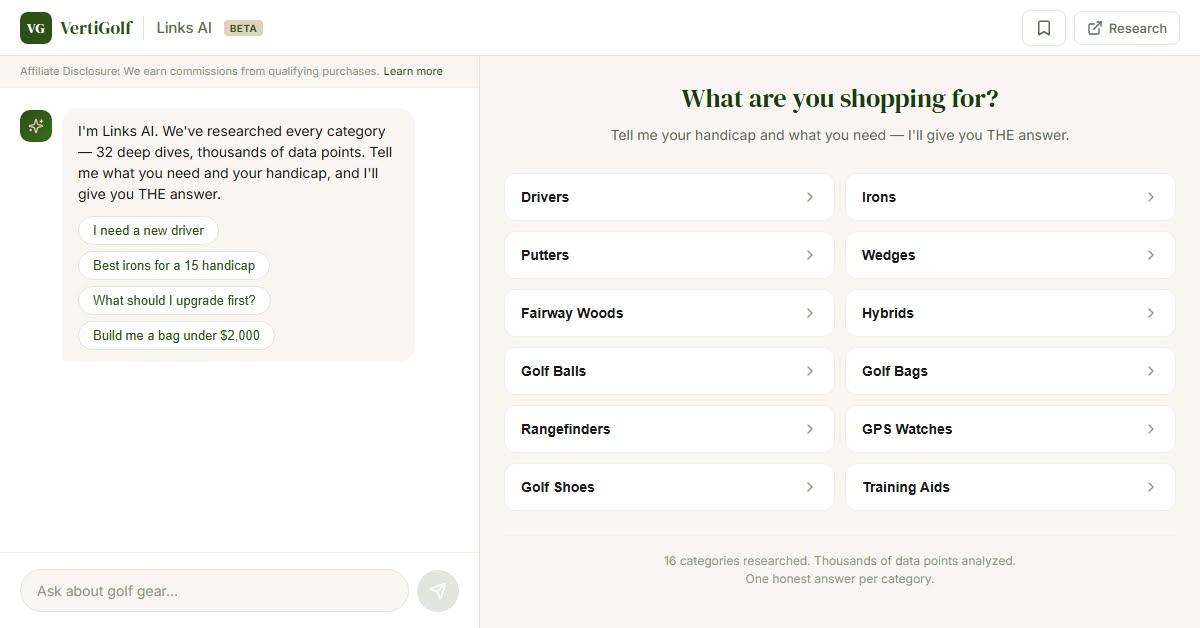This screenshot has height=628, width=1200.
Task: Open saved items via the bookmark icon
Action: (1044, 28)
